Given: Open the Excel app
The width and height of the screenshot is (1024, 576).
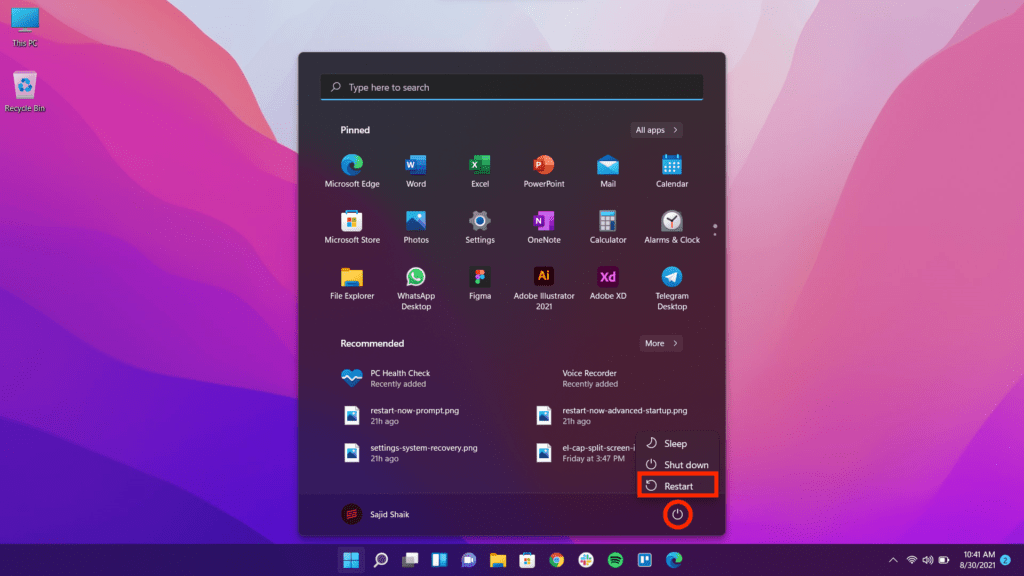Looking at the screenshot, I should coord(479,171).
